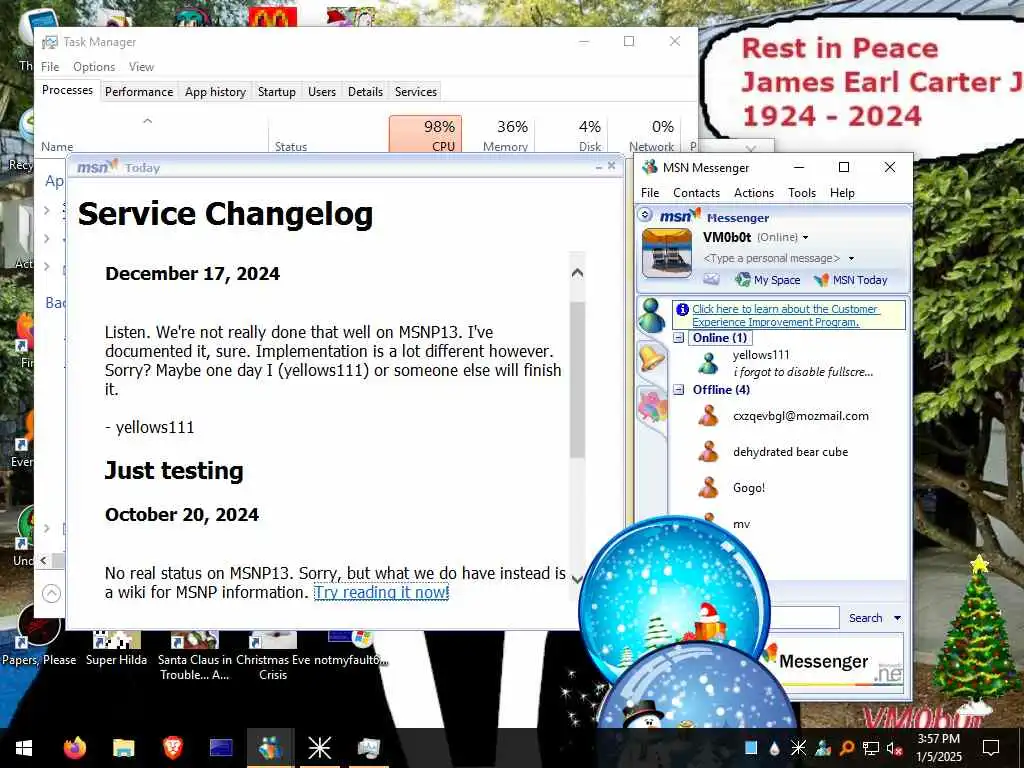Image resolution: width=1024 pixels, height=768 pixels.
Task: Select the dehydrated bear cube contact icon
Action: [709, 451]
